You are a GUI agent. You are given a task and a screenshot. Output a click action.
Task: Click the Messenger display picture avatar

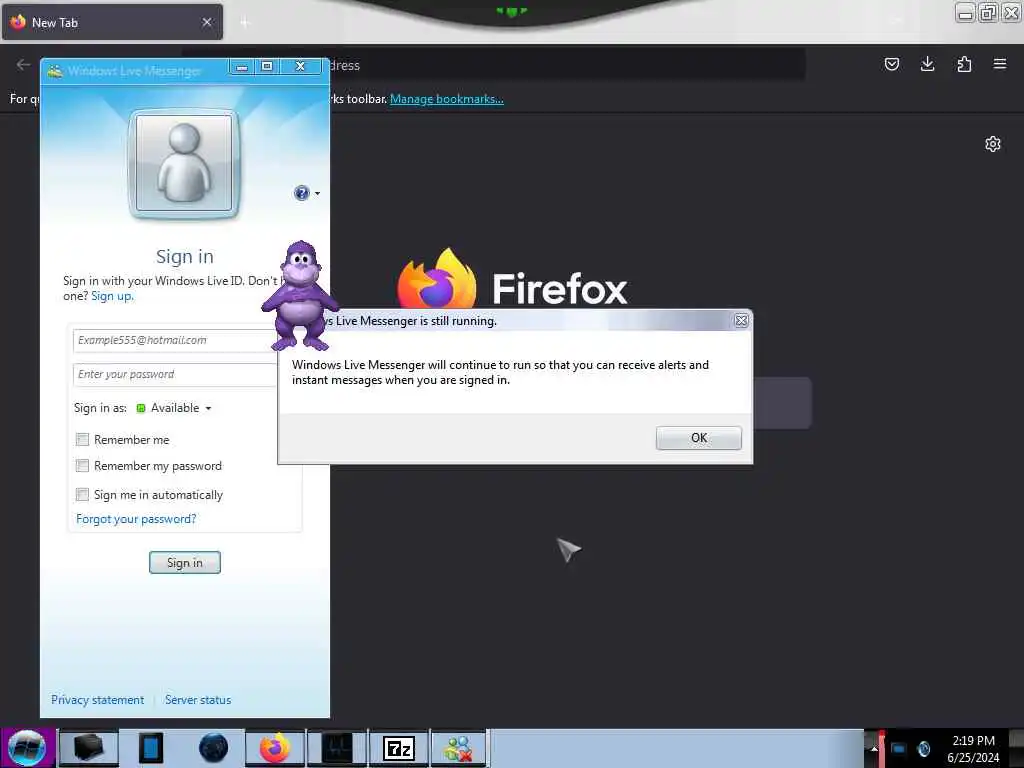coord(184,163)
